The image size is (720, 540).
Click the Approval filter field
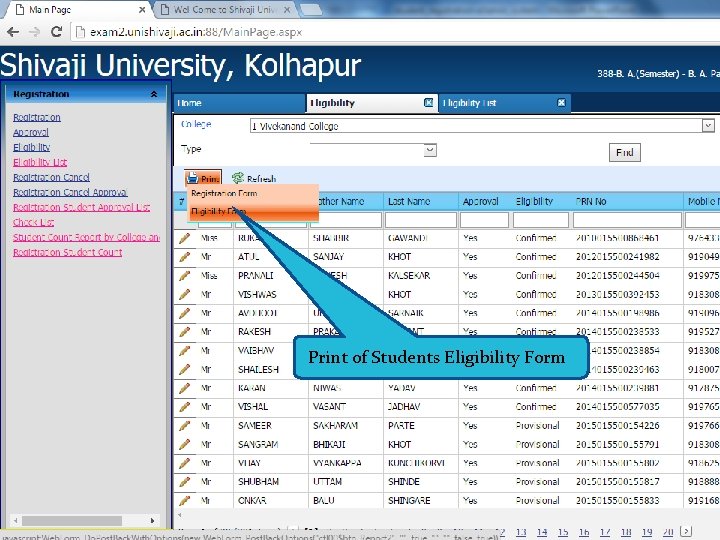tap(484, 220)
